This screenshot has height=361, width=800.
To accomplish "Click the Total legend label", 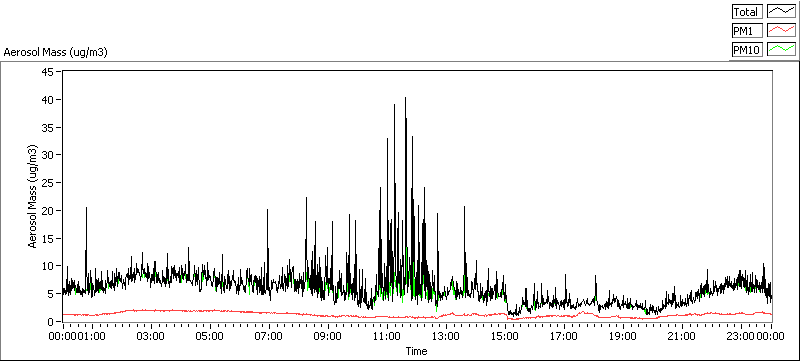I will click(747, 12).
